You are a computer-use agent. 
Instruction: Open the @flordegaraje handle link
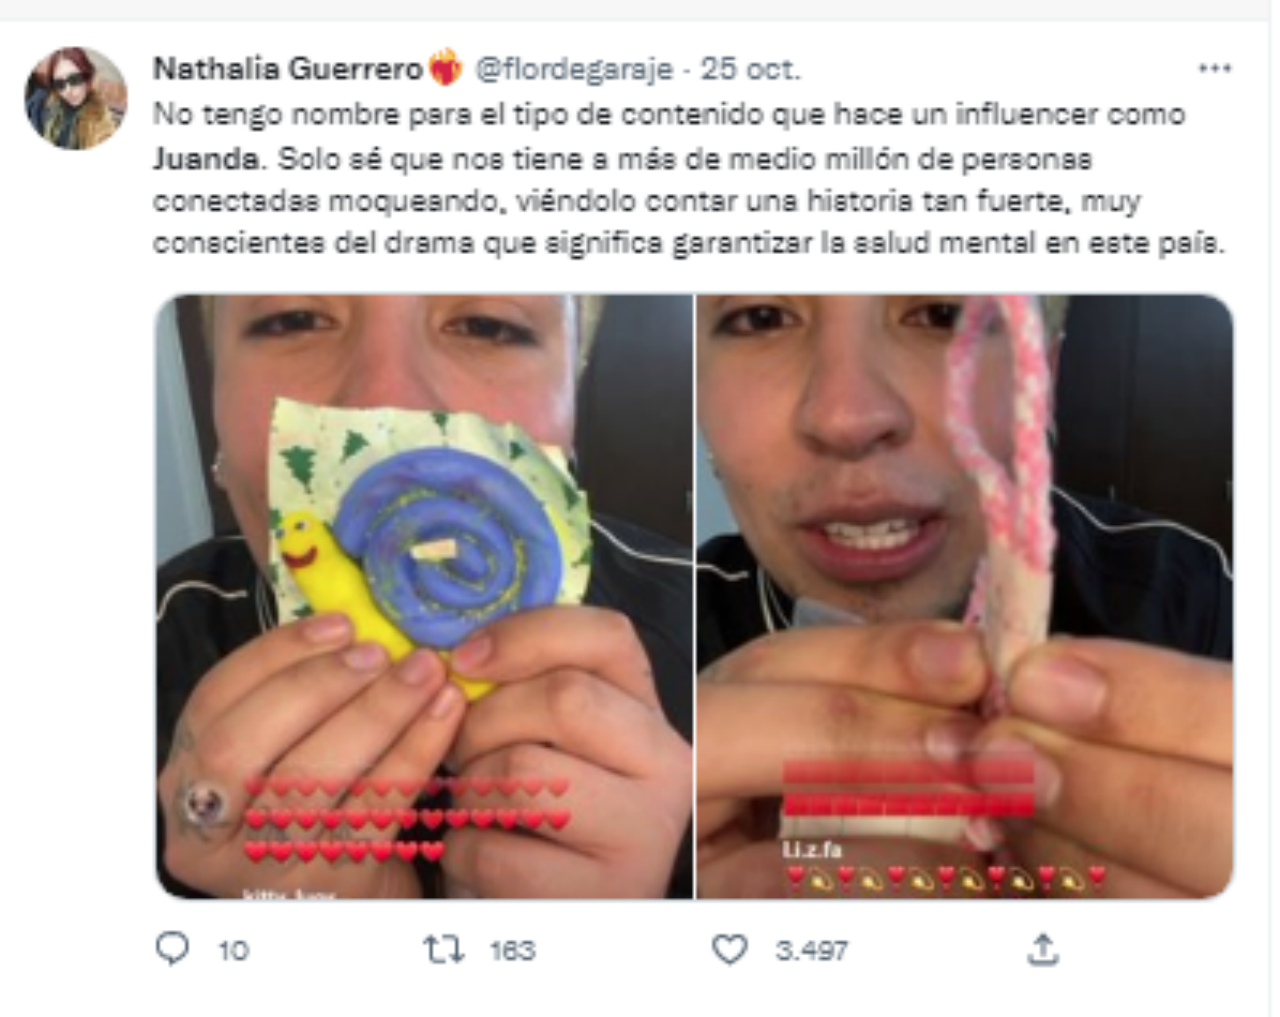[x=573, y=69]
